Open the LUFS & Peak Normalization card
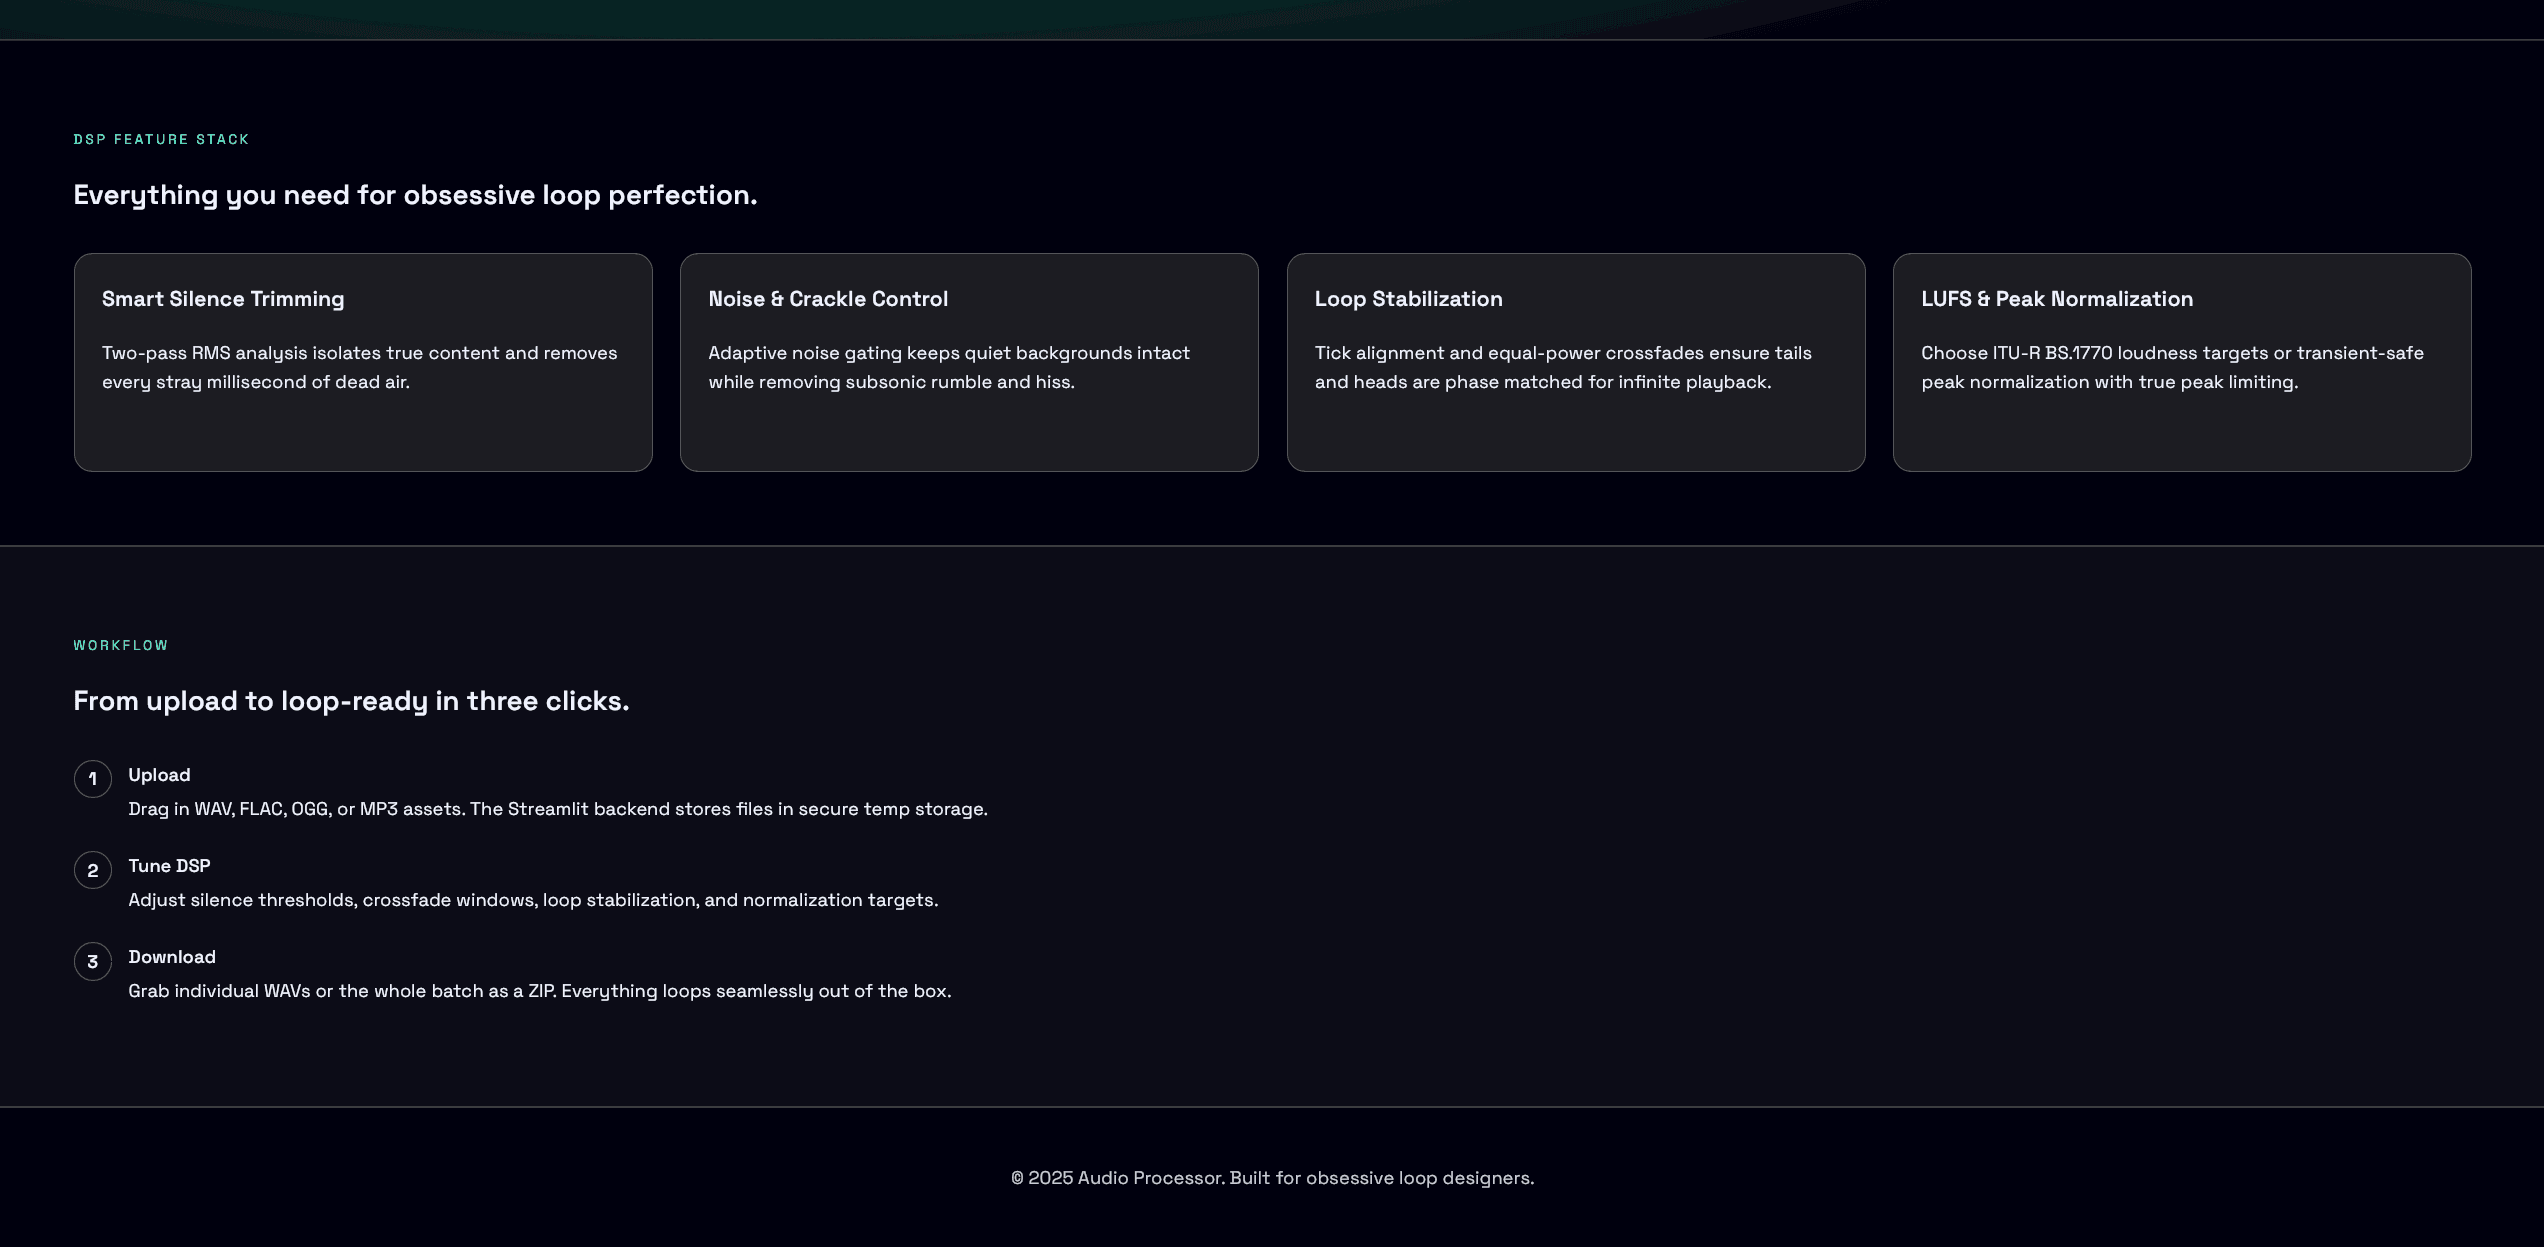This screenshot has height=1247, width=2544. [x=2182, y=362]
